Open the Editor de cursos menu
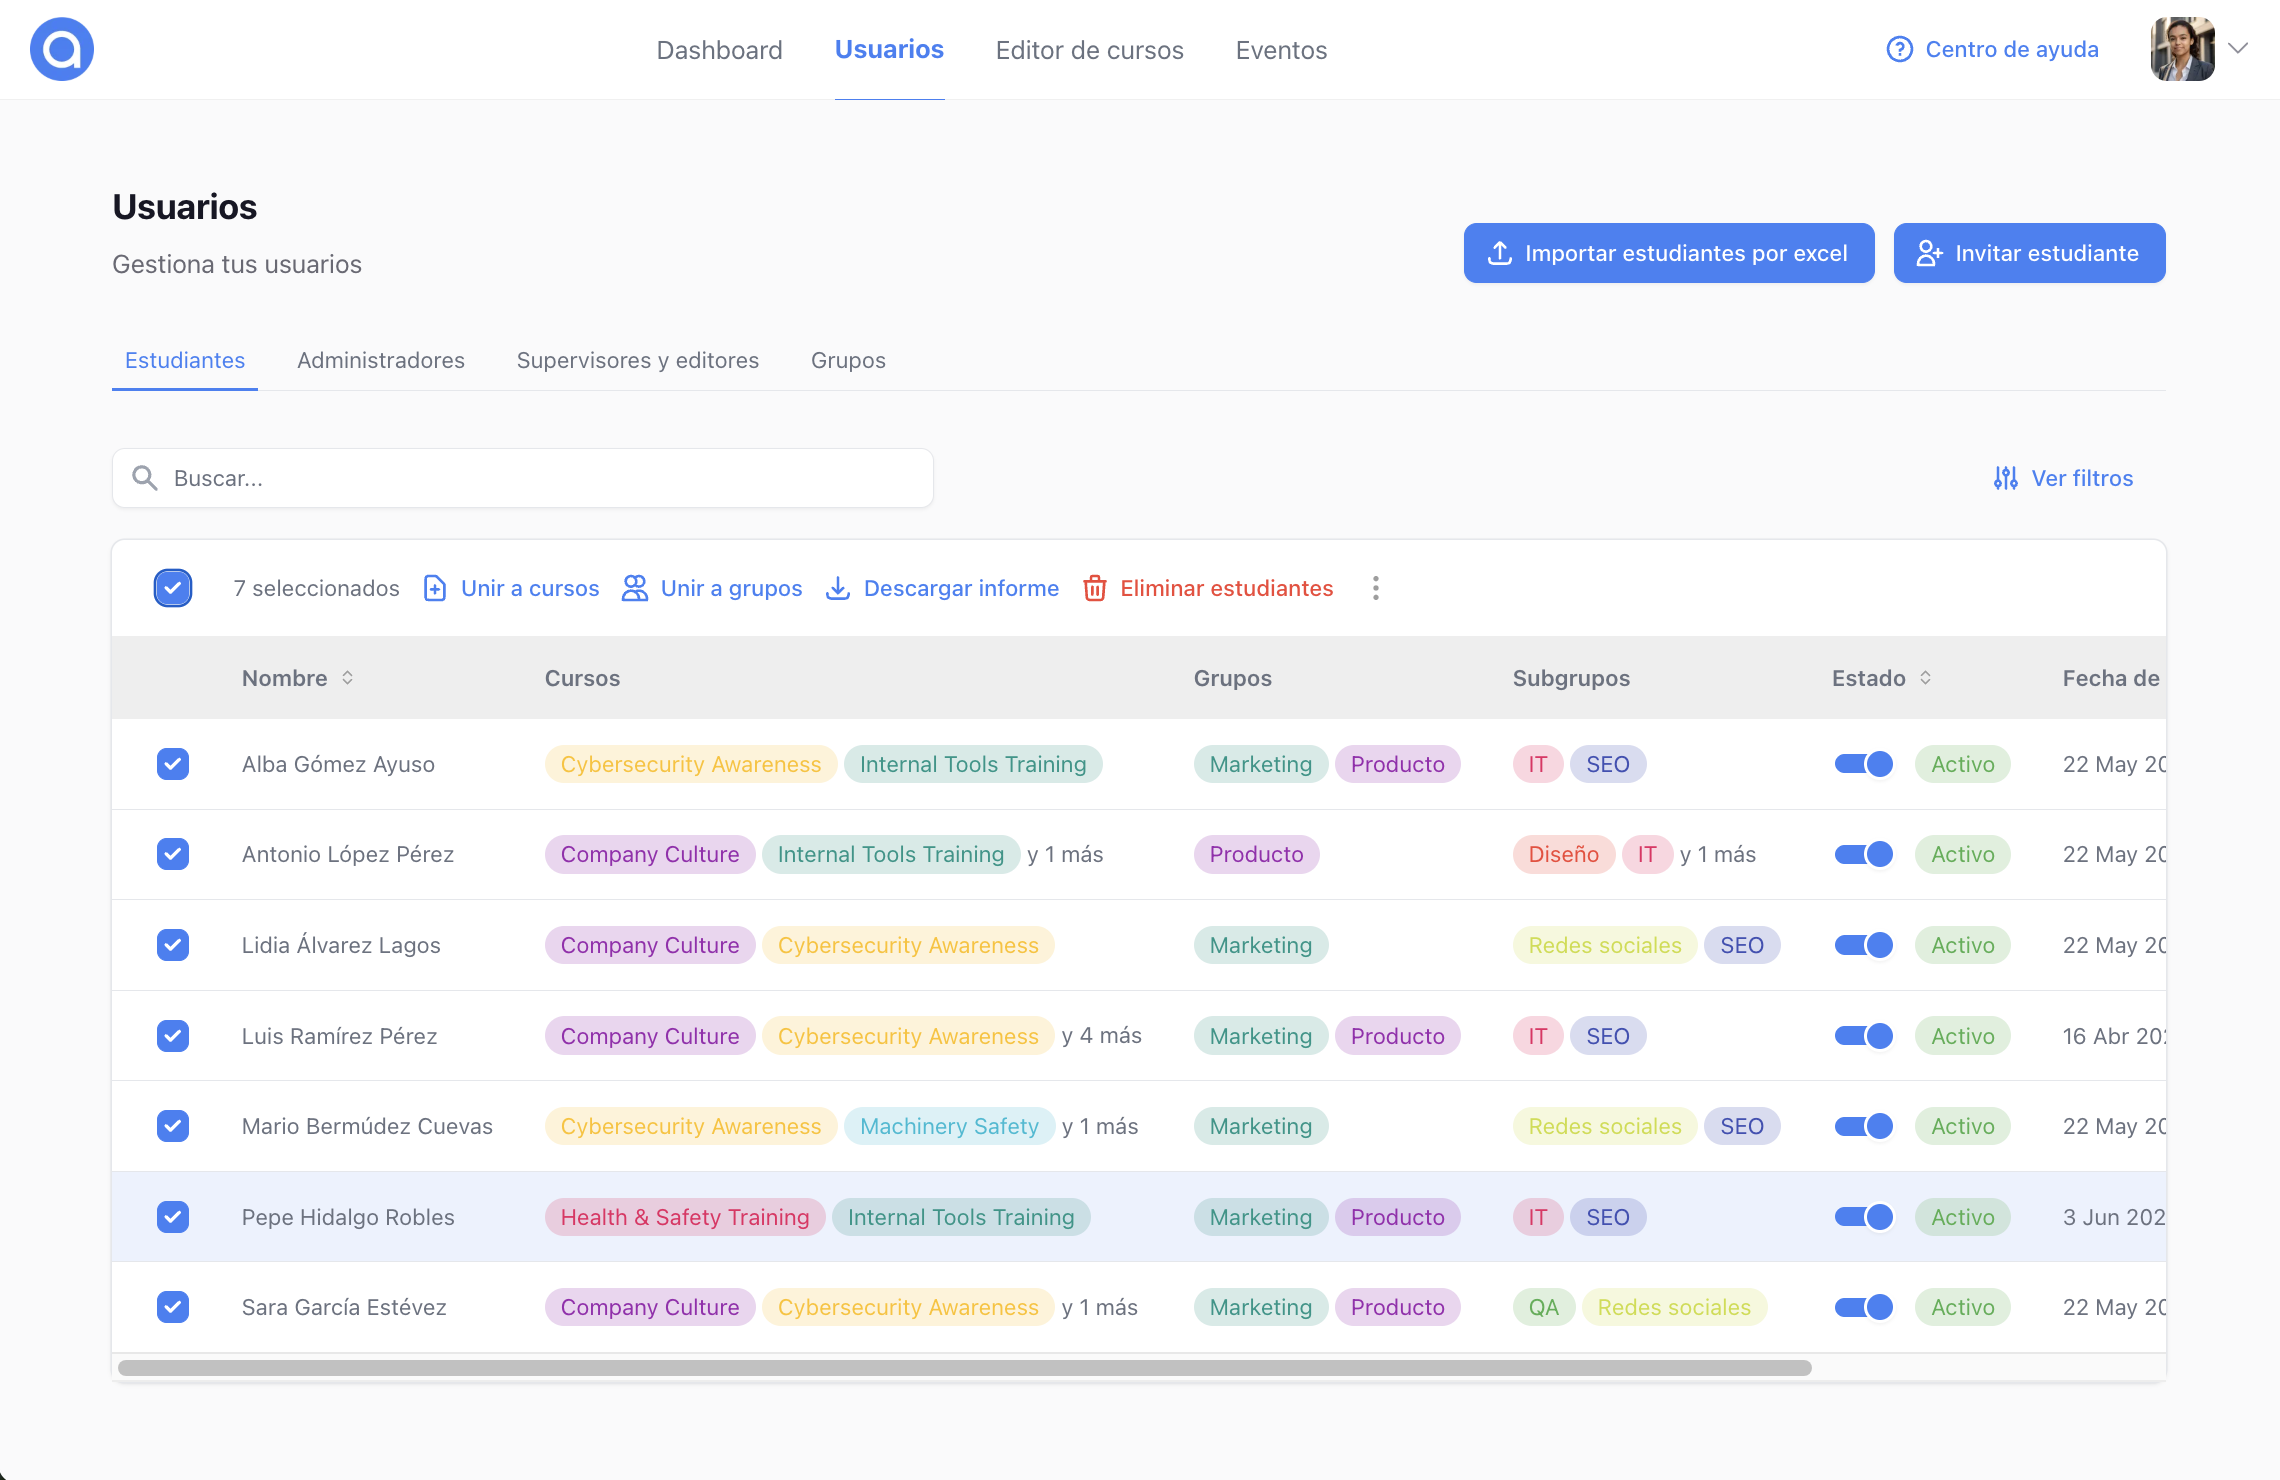Screen dimensions: 2280x1480 pos(1089,50)
